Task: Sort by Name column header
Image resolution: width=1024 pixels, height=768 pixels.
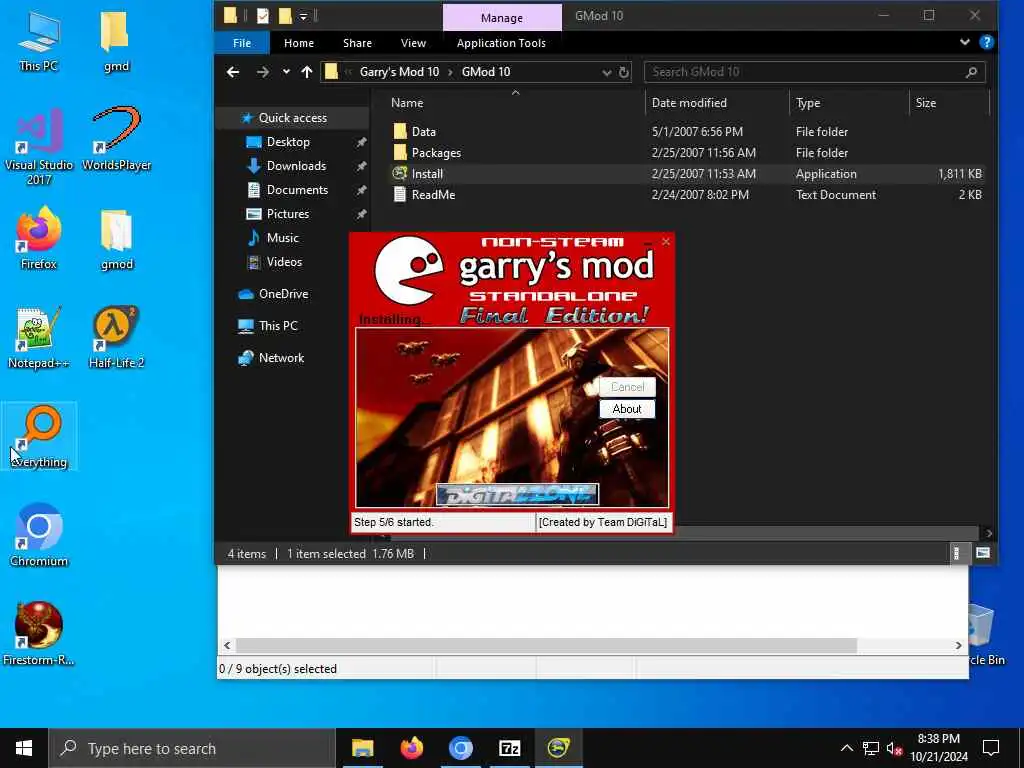Action: [x=407, y=103]
